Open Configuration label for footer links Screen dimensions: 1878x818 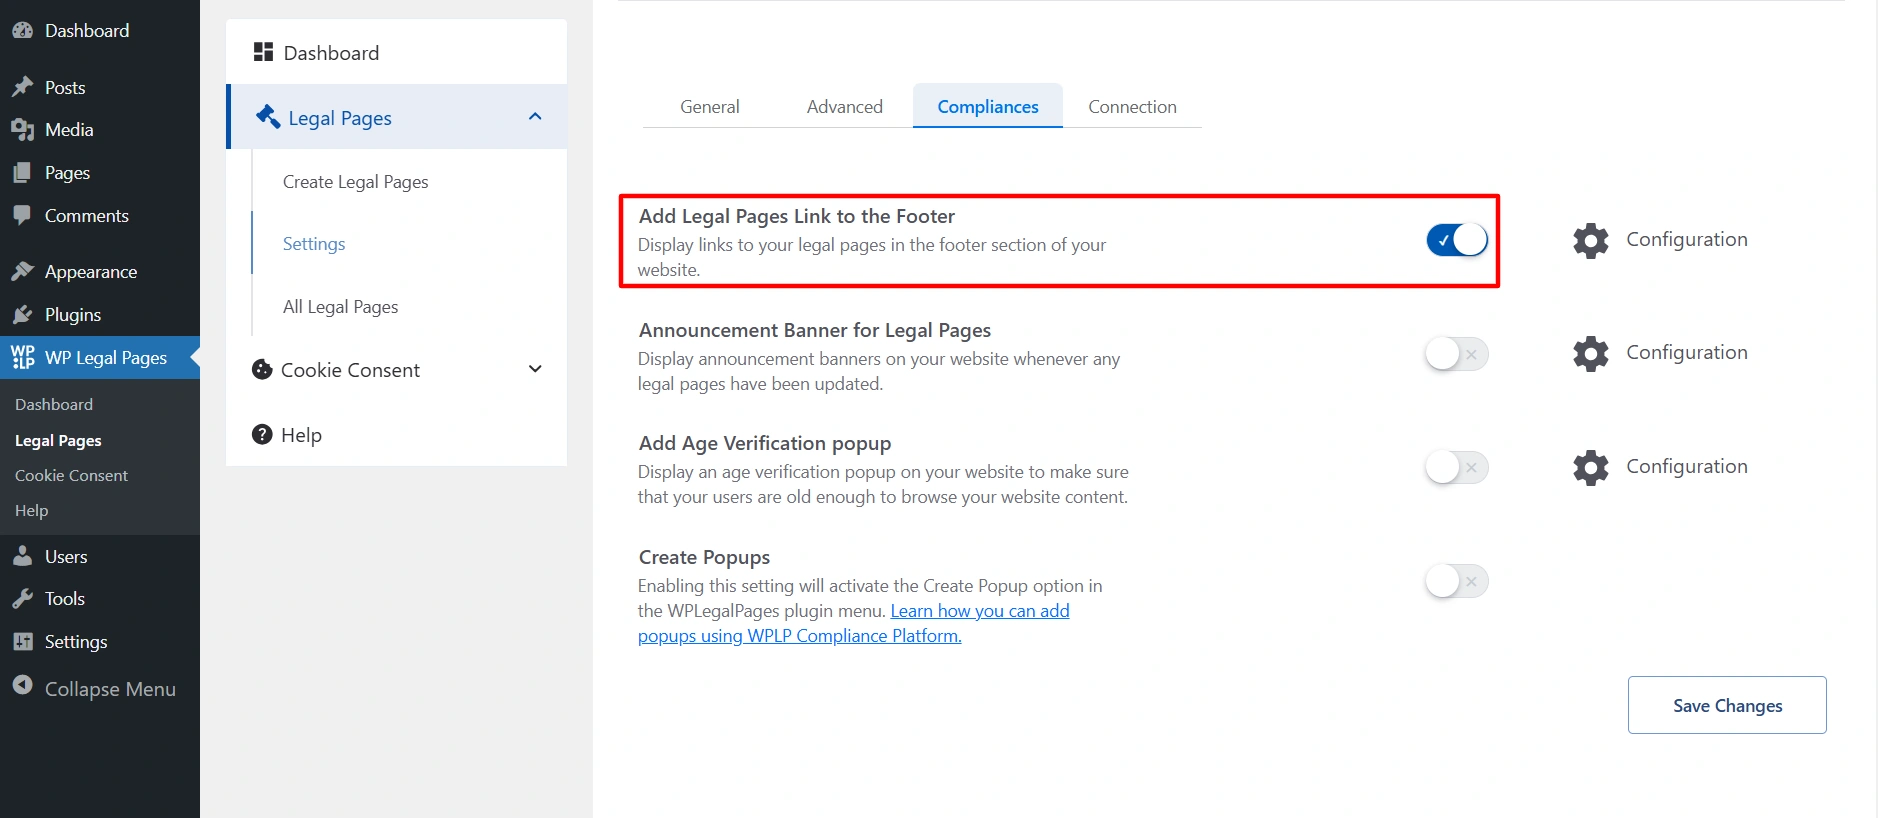tap(1687, 239)
